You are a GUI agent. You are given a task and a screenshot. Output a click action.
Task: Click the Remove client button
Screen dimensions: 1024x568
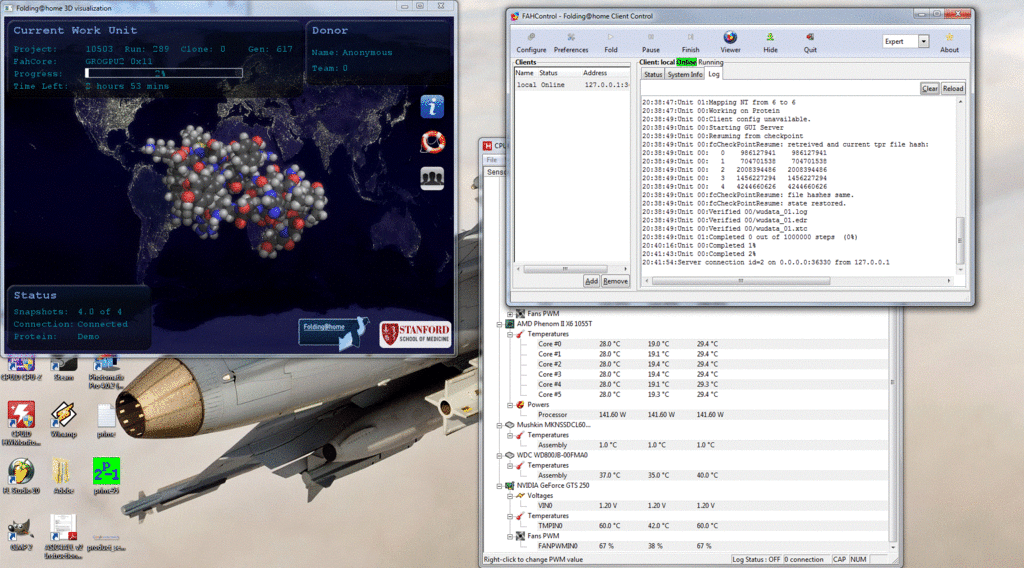pyautogui.click(x=615, y=281)
